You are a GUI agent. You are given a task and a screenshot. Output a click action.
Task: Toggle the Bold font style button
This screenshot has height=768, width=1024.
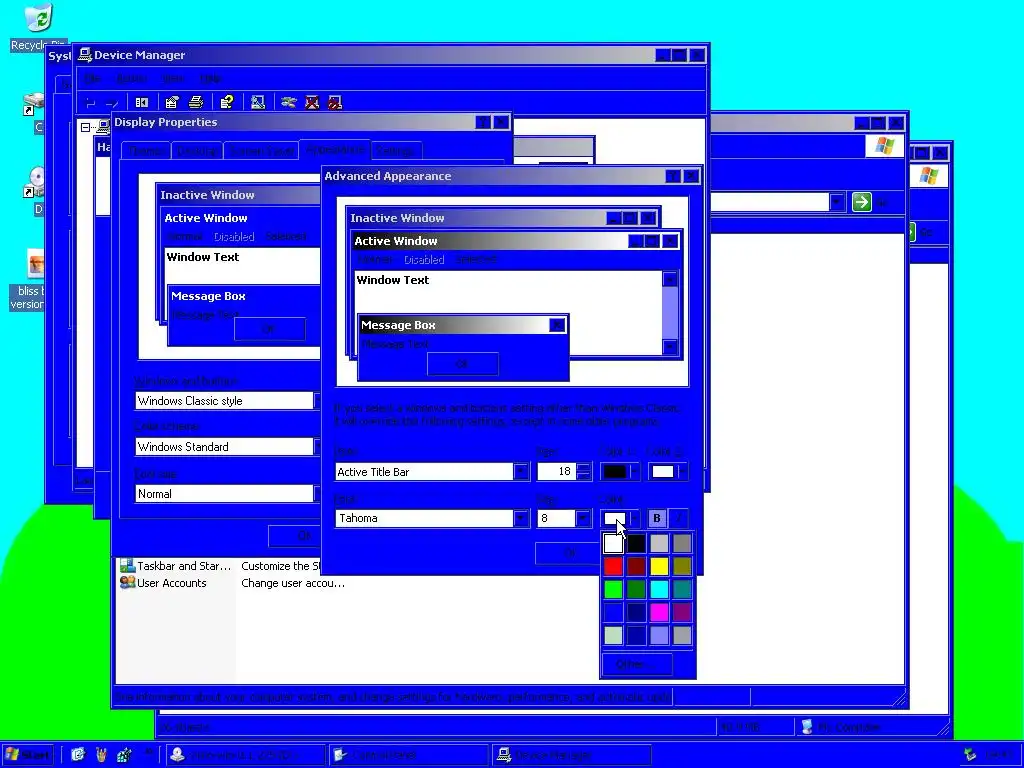(656, 518)
